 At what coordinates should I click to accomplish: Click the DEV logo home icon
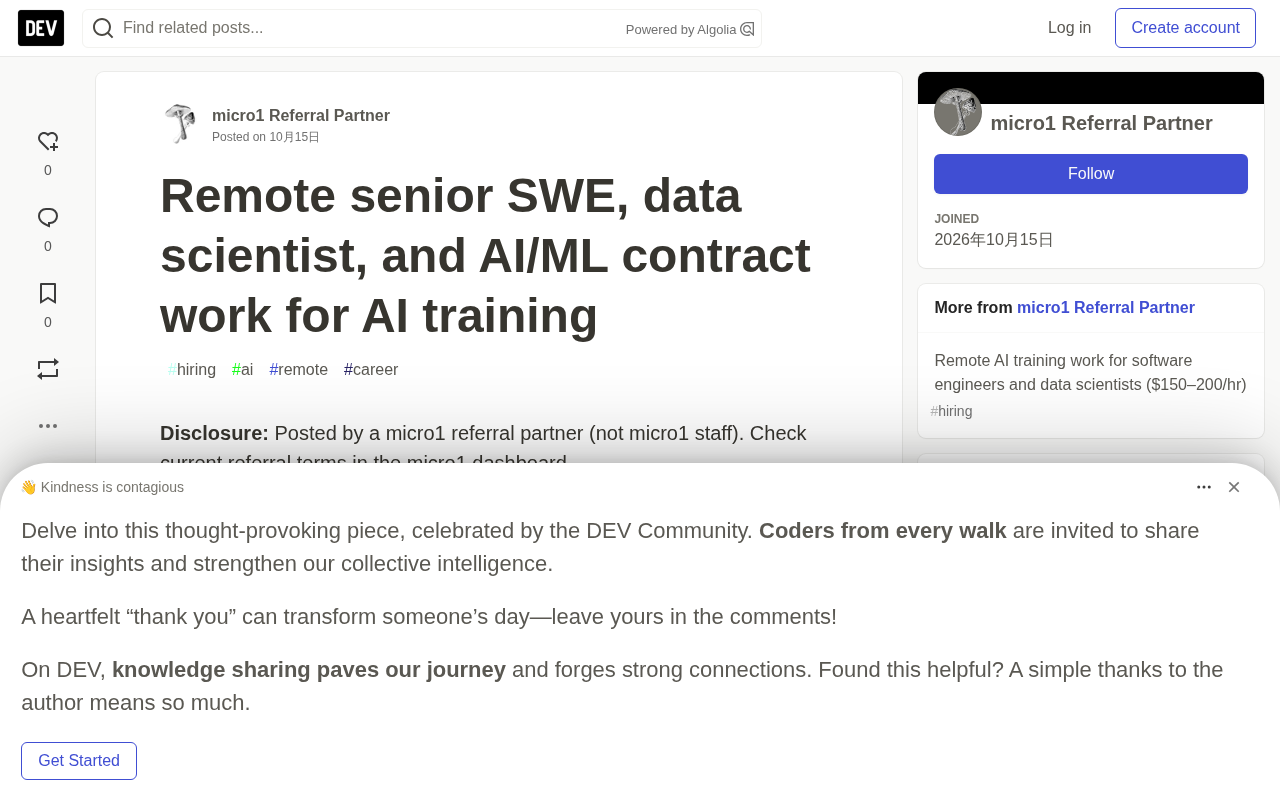(x=41, y=28)
